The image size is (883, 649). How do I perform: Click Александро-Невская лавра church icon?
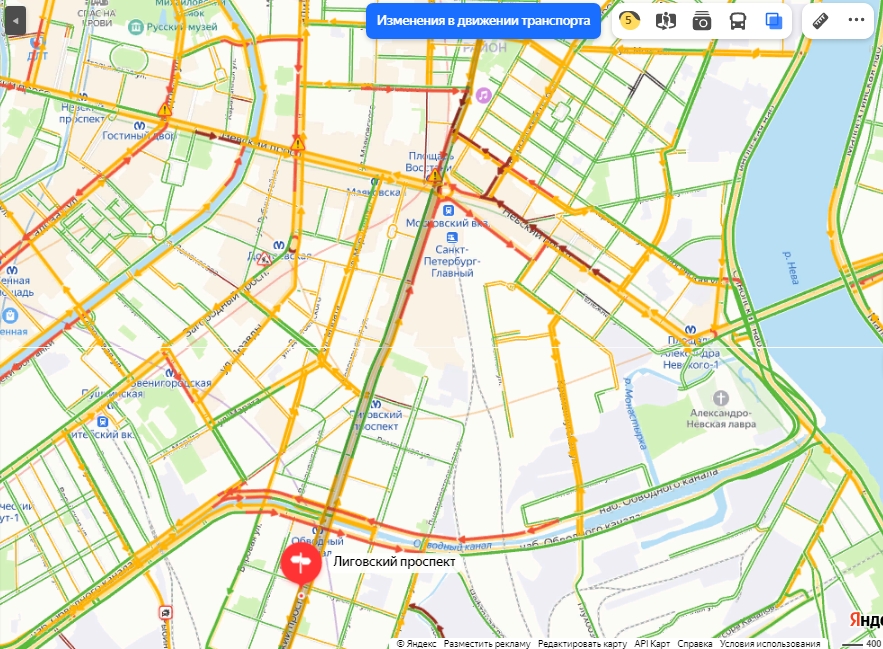point(721,398)
